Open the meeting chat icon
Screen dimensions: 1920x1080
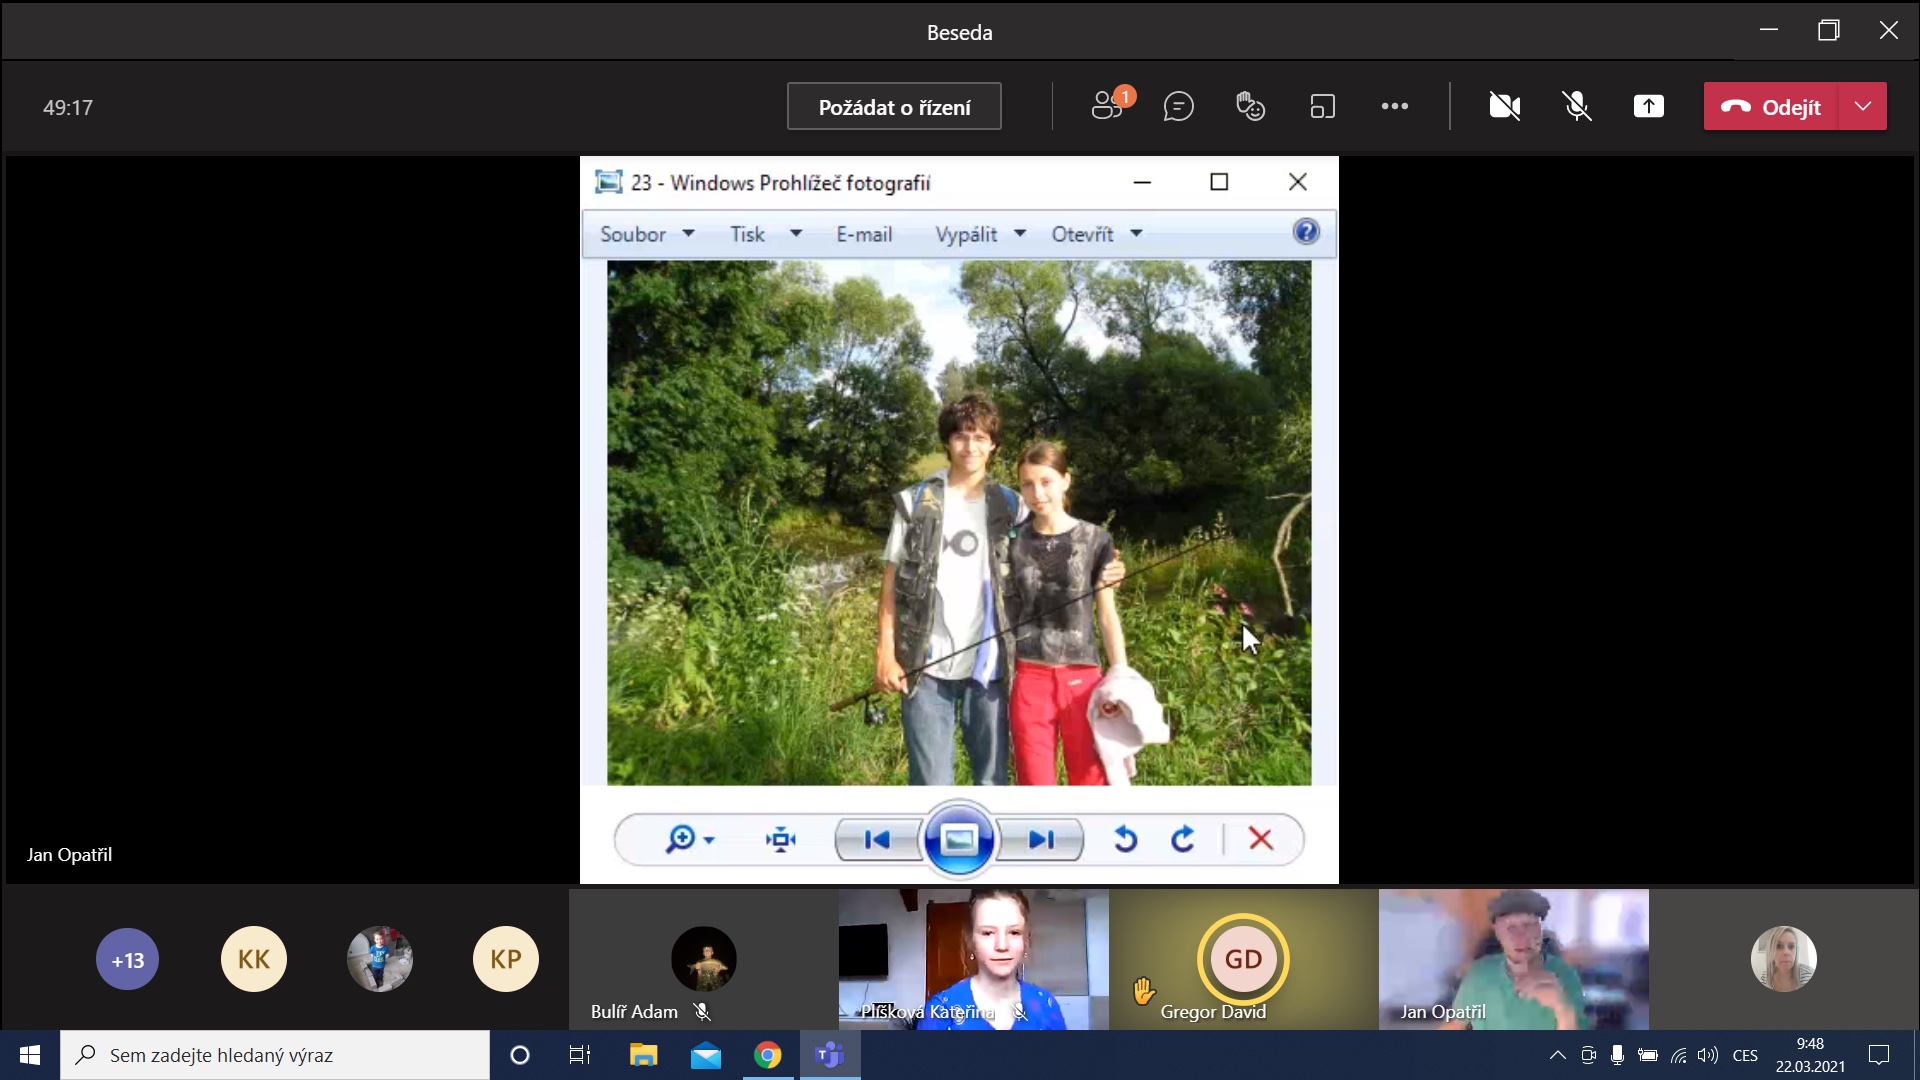click(1179, 106)
